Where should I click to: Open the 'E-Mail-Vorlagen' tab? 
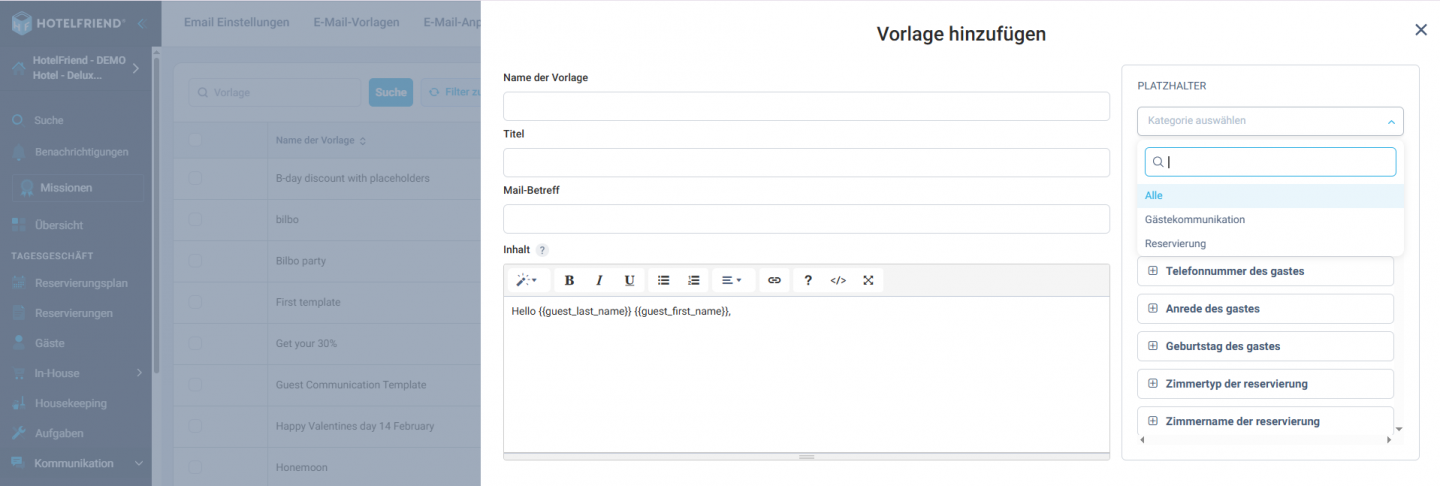[356, 22]
